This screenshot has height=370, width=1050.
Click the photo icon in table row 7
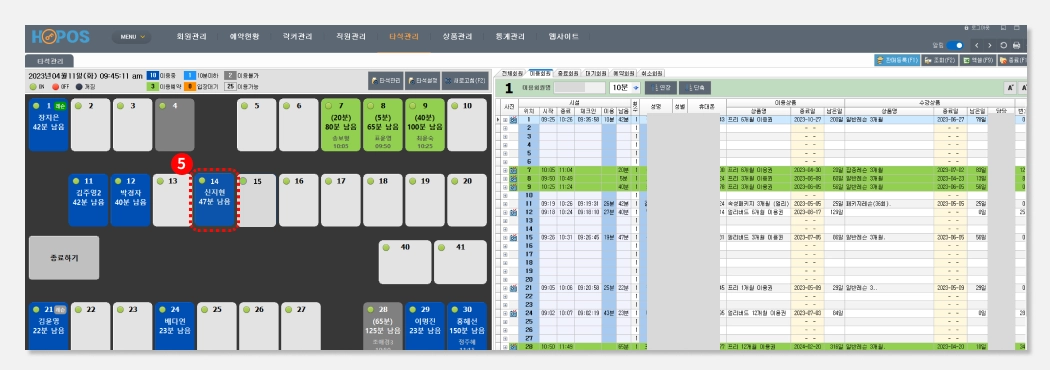pyautogui.click(x=513, y=171)
